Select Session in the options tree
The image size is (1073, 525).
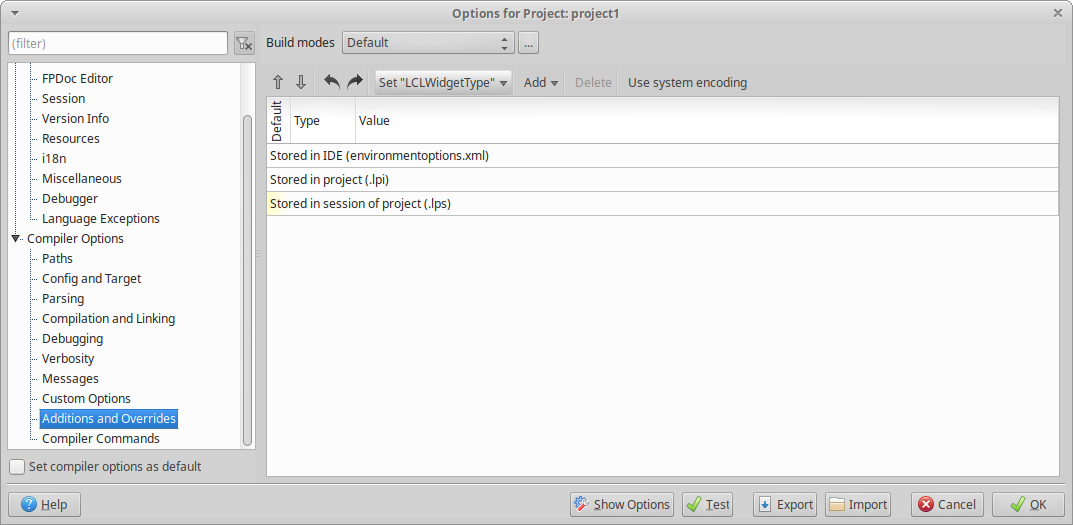click(64, 99)
